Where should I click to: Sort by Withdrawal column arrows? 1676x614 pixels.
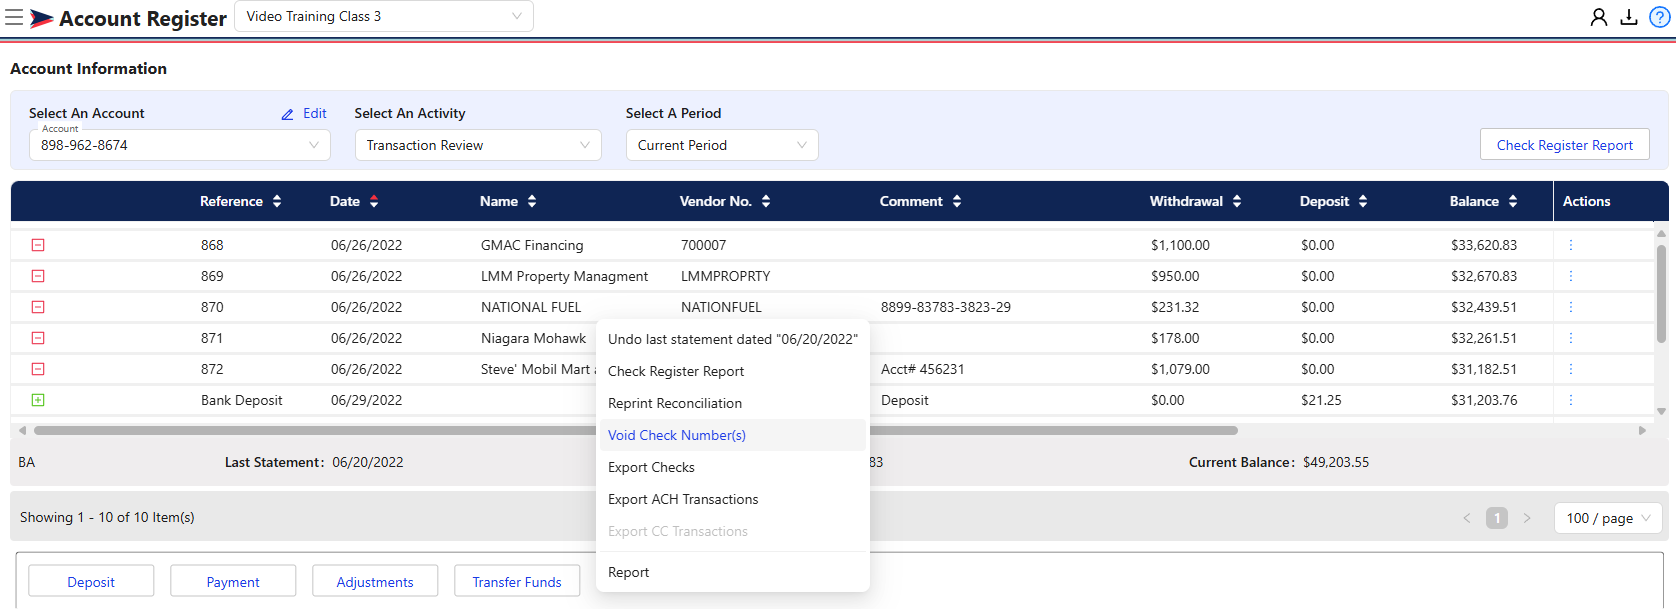pyautogui.click(x=1237, y=201)
